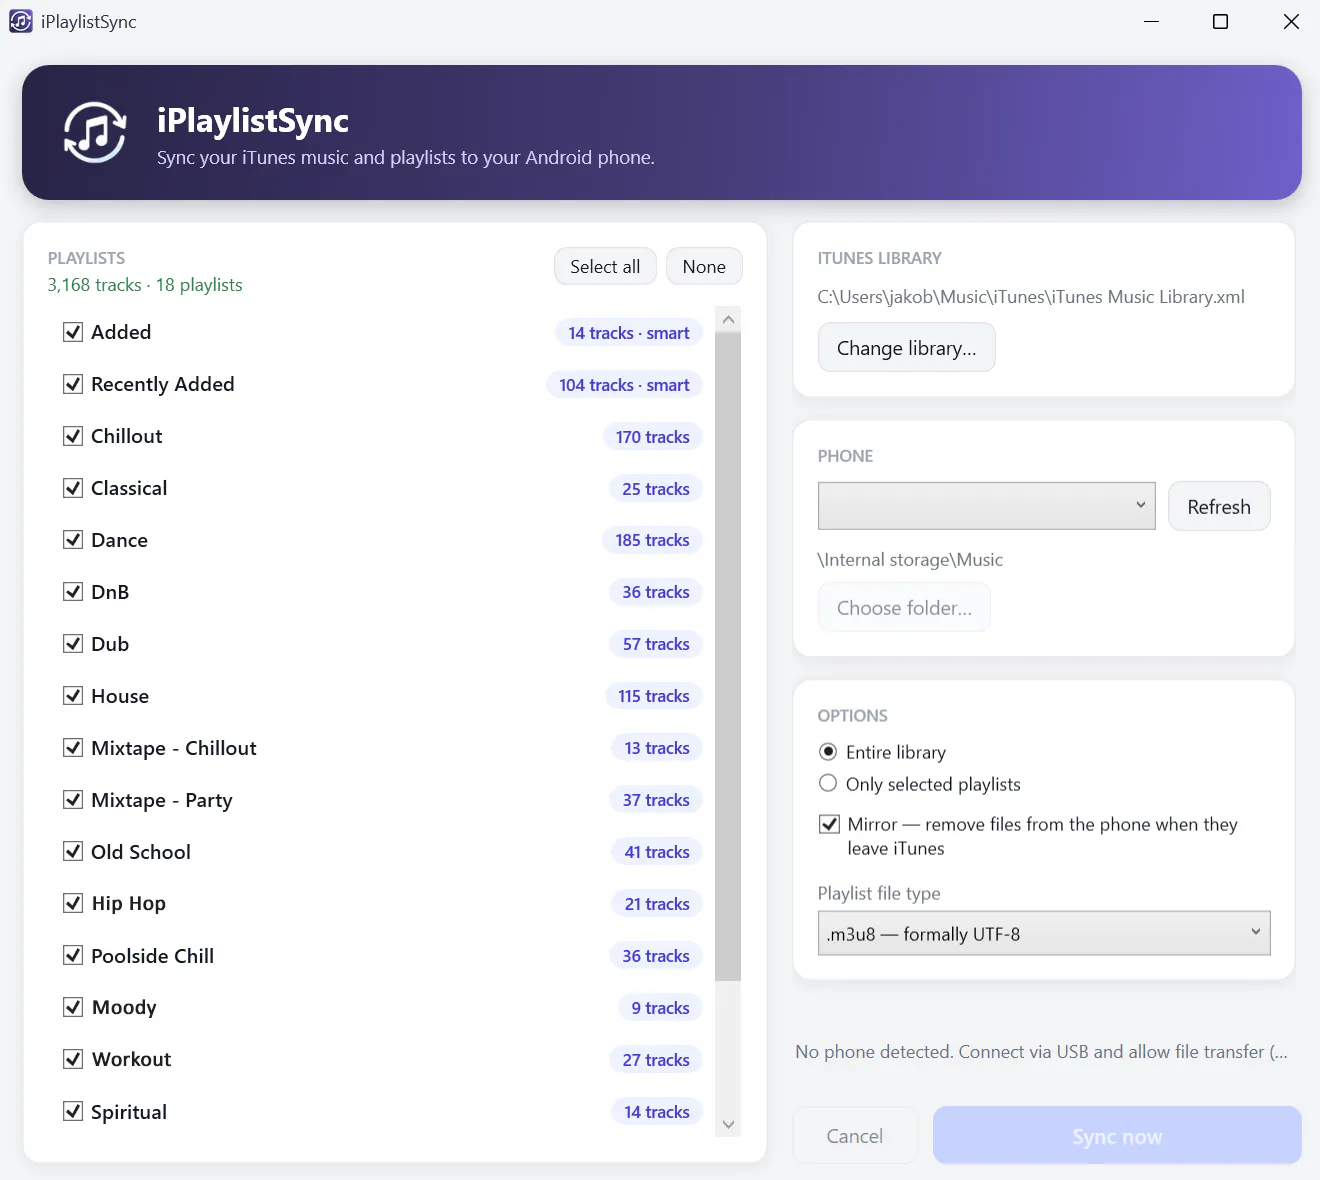This screenshot has width=1320, height=1180.
Task: Click the playlist list scroll down arrow
Action: click(728, 1125)
